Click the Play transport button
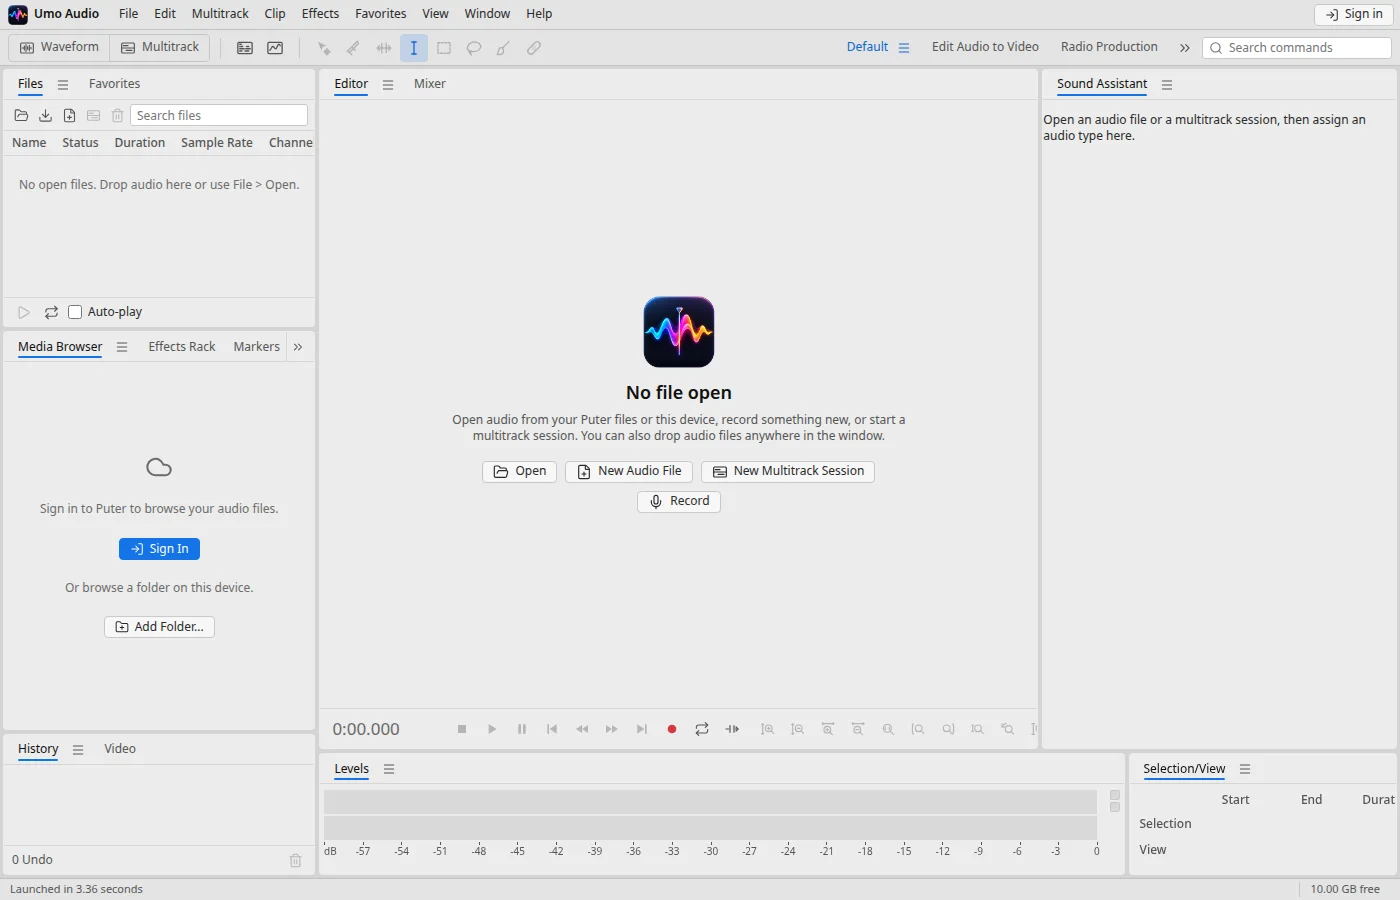The width and height of the screenshot is (1400, 900). (x=492, y=729)
